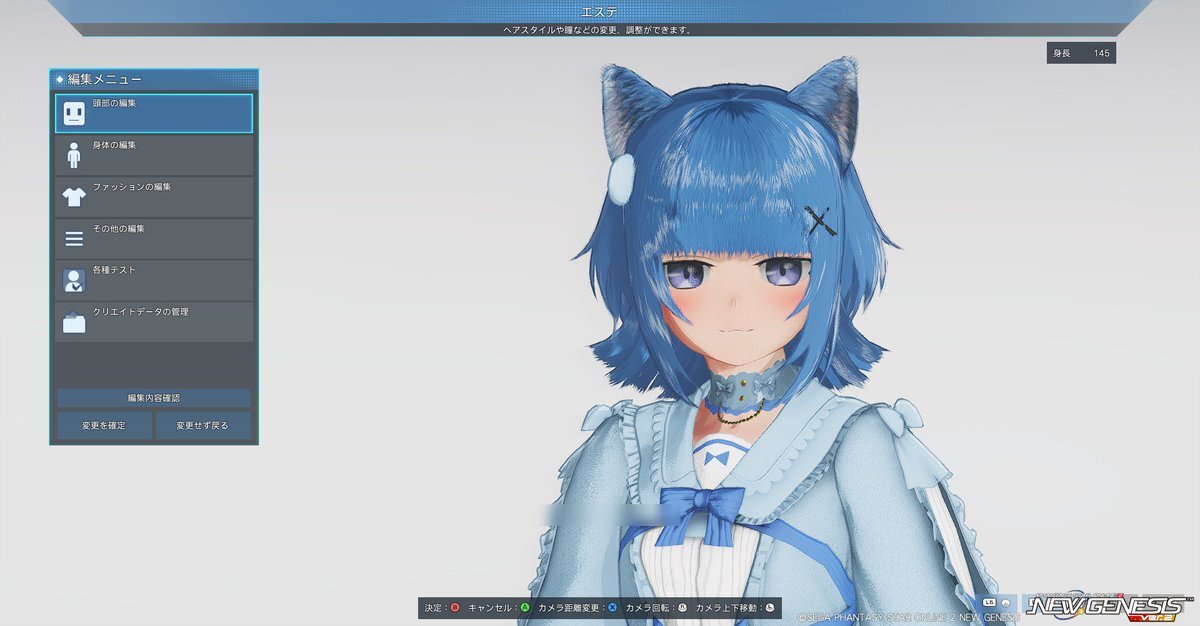Viewport: 1200px width, 626px height.
Task: Click the stick icon beside カメラ回転
Action: pyautogui.click(x=682, y=607)
